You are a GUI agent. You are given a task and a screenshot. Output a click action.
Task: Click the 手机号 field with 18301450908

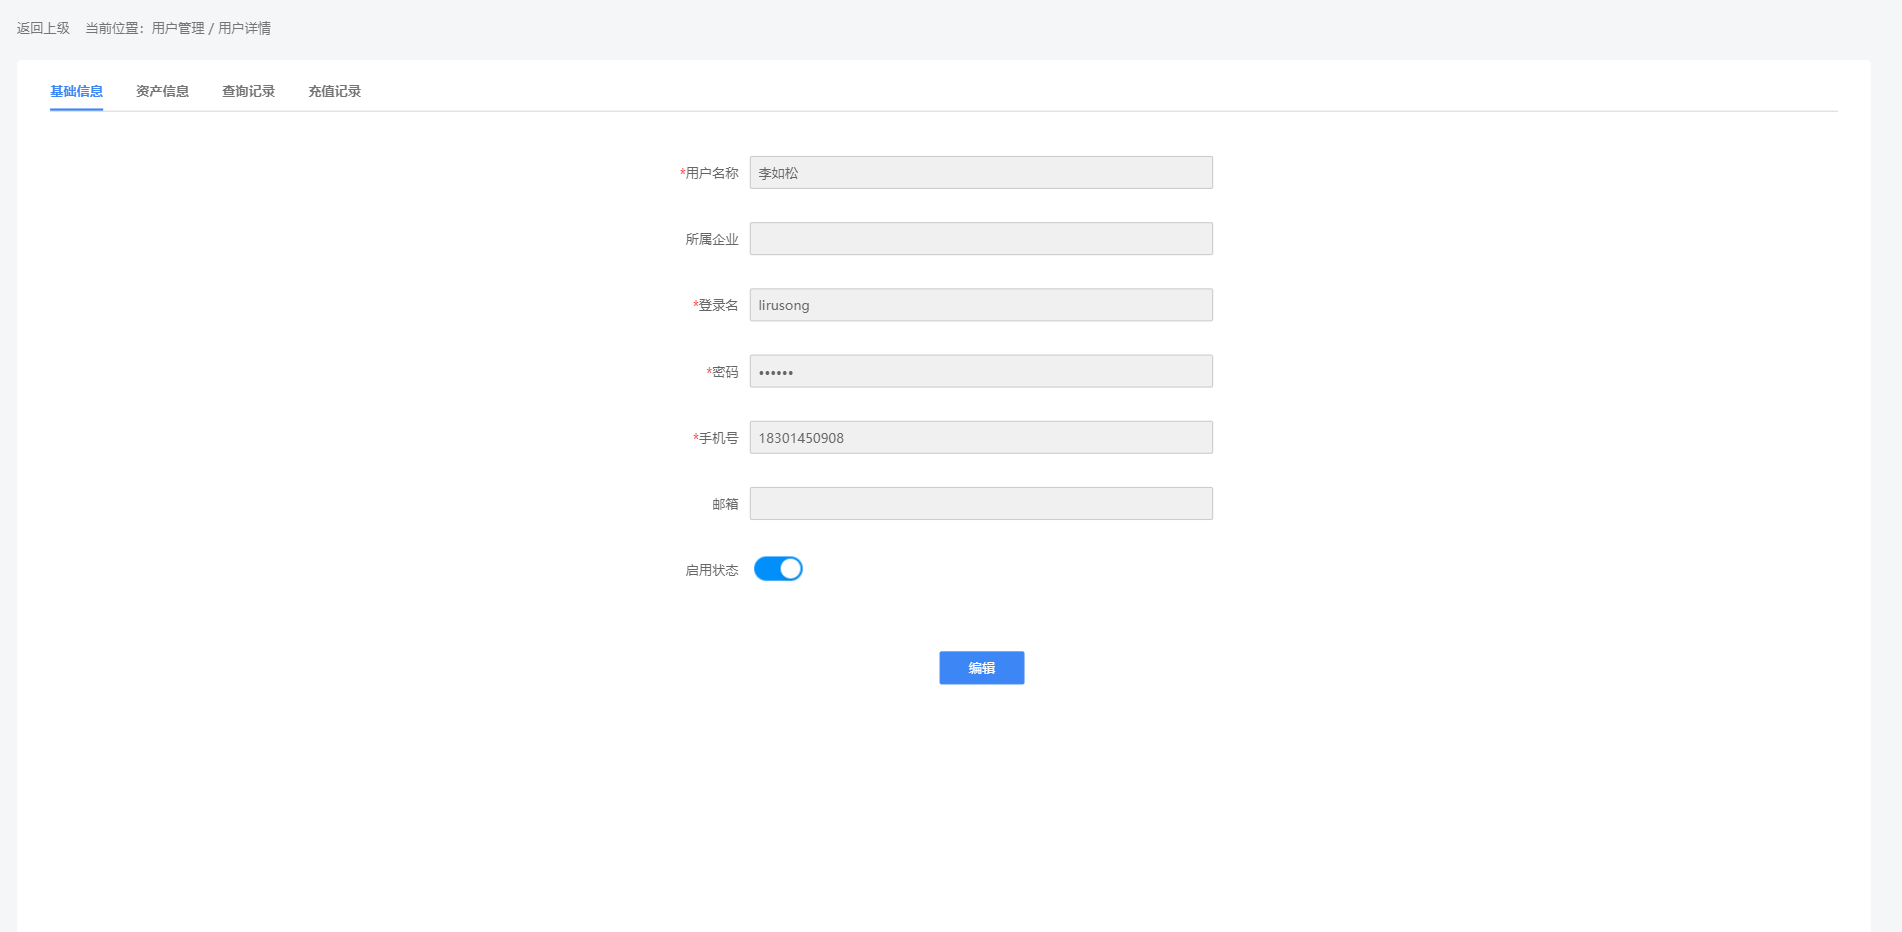tap(980, 438)
